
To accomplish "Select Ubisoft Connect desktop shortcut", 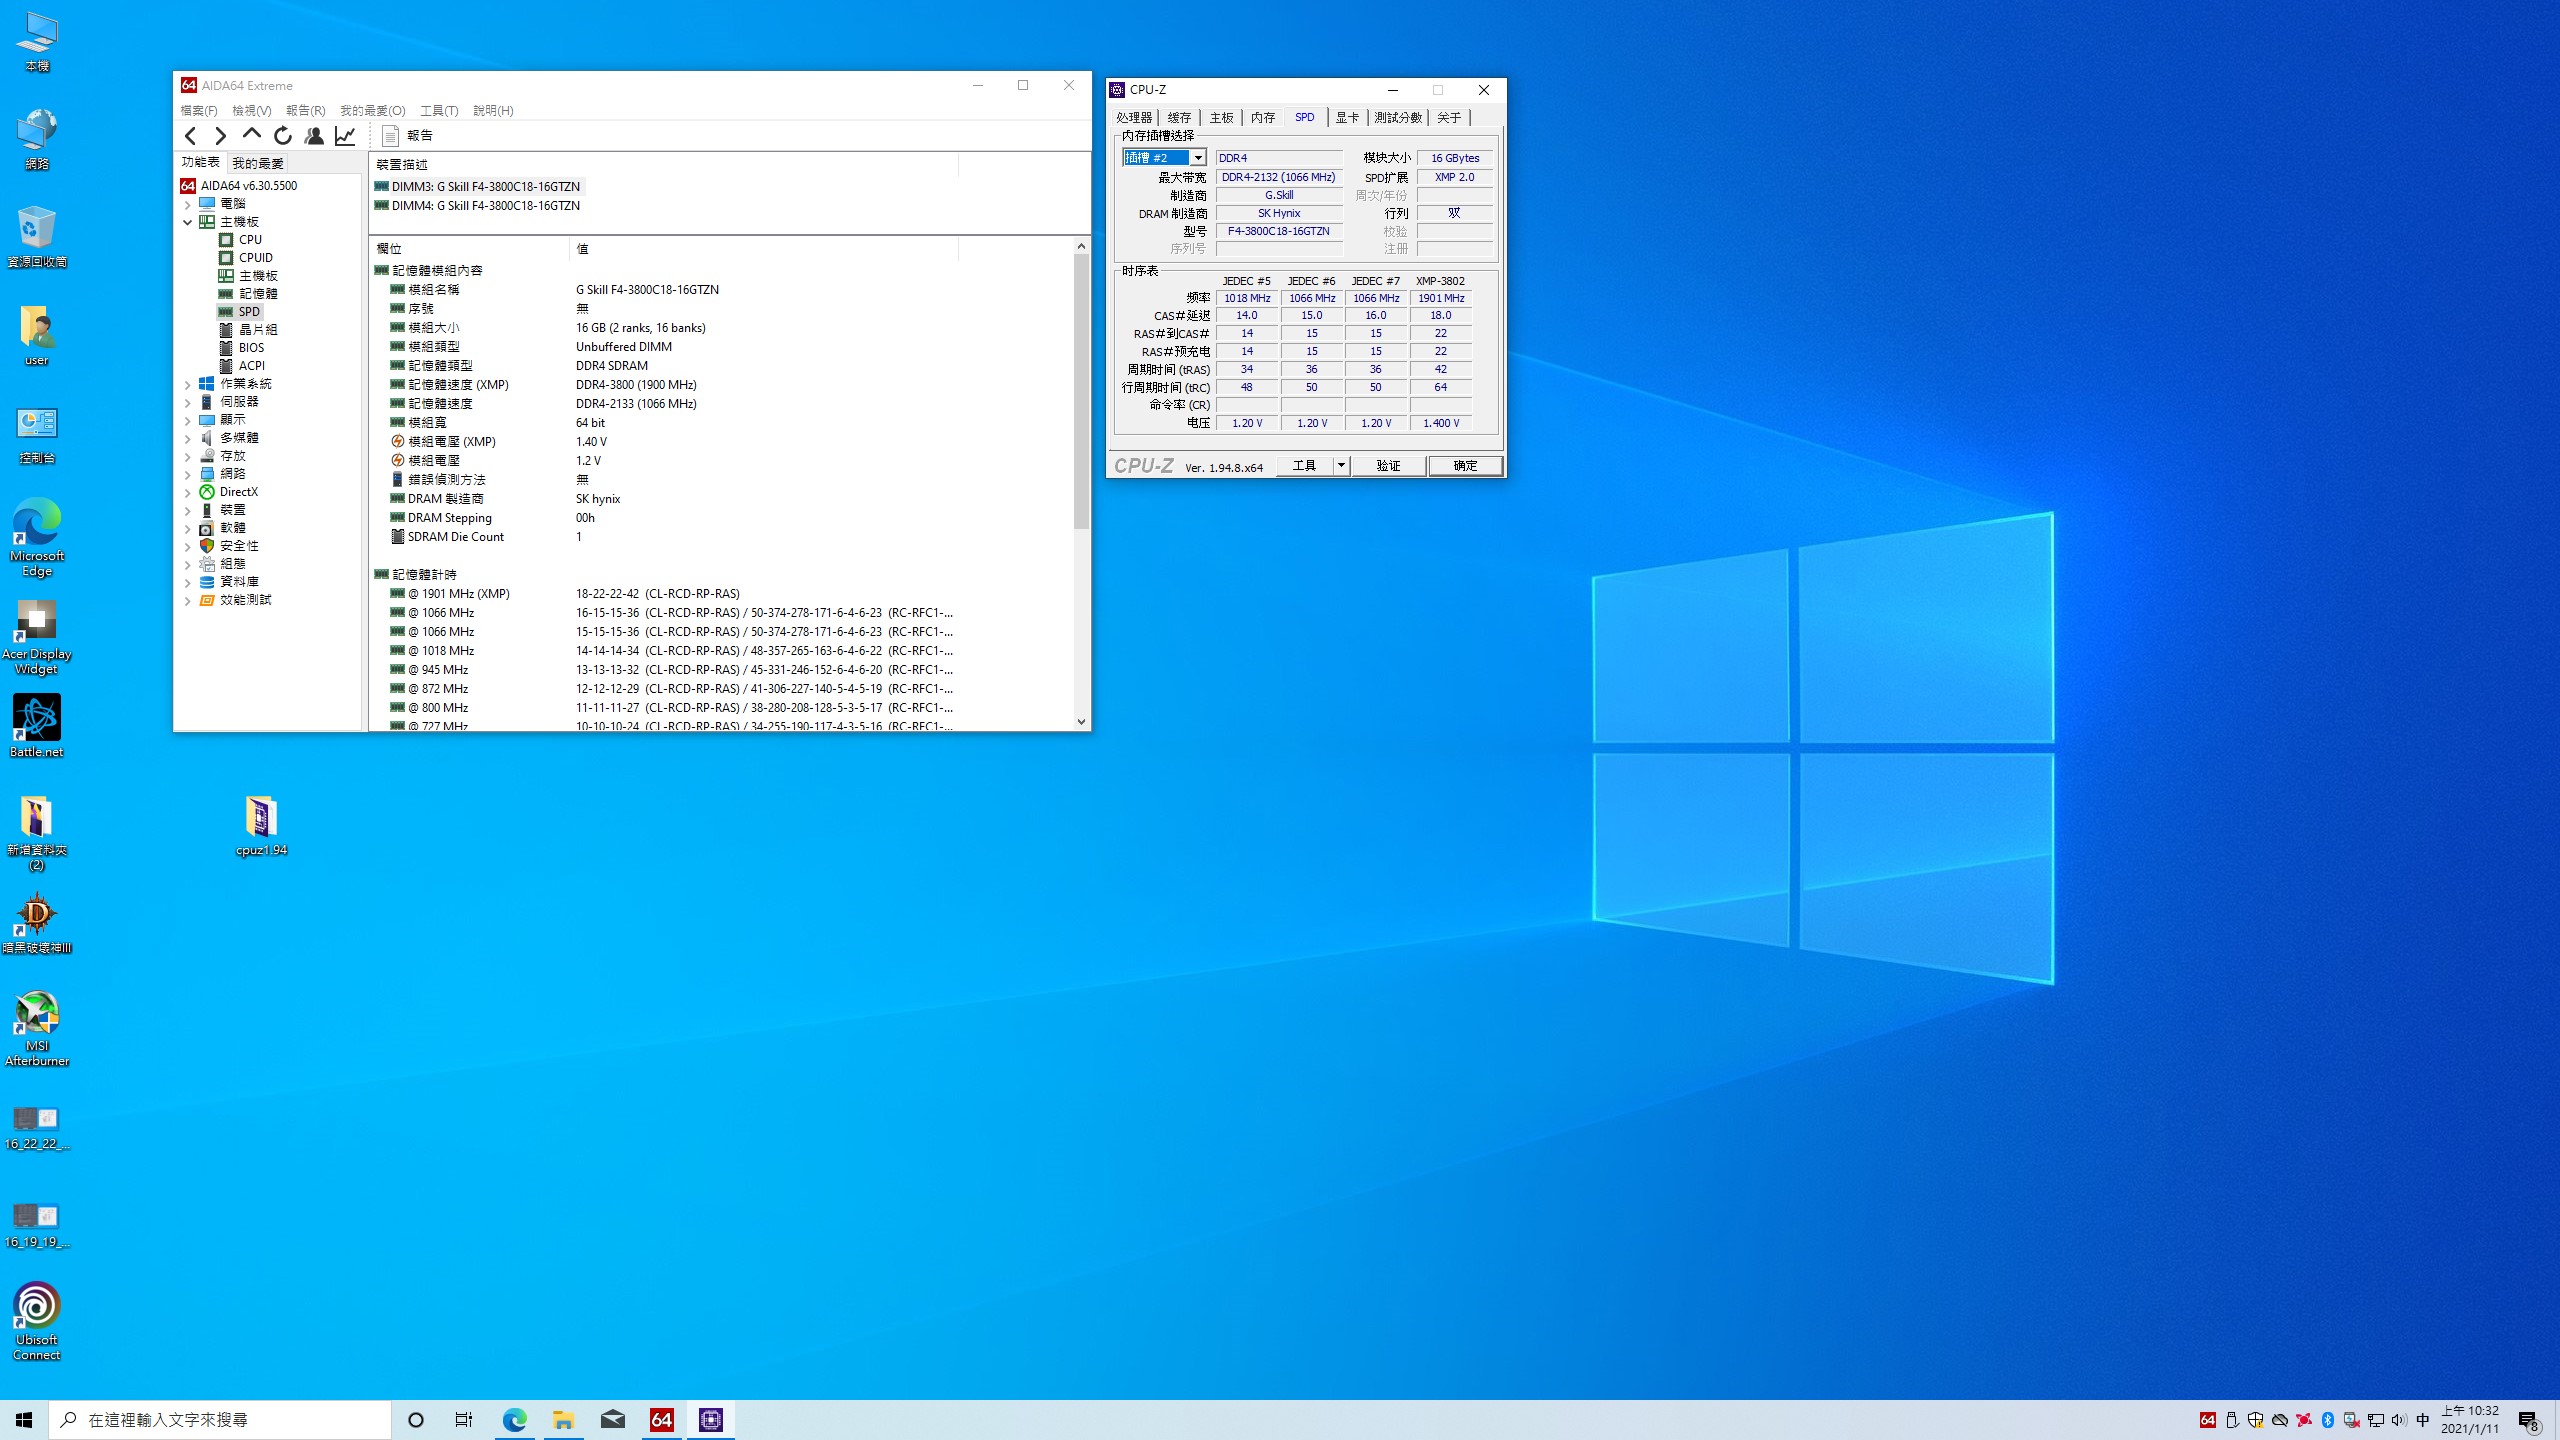I will click(36, 1322).
